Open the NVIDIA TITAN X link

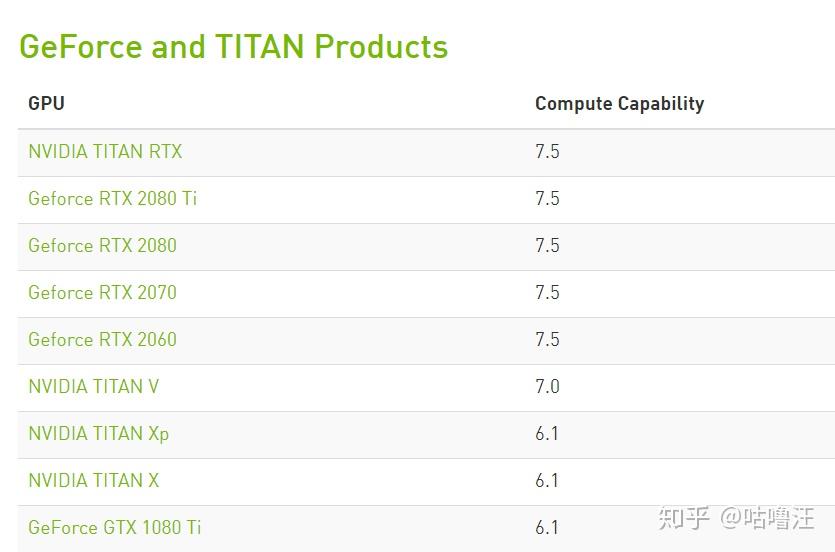point(93,481)
